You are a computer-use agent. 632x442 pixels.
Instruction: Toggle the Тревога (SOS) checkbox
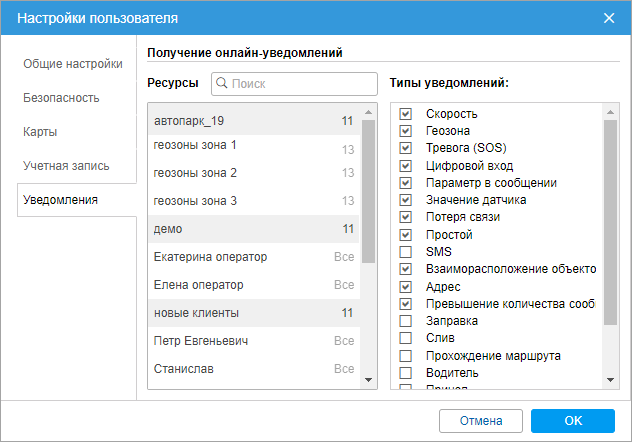pyautogui.click(x=405, y=148)
